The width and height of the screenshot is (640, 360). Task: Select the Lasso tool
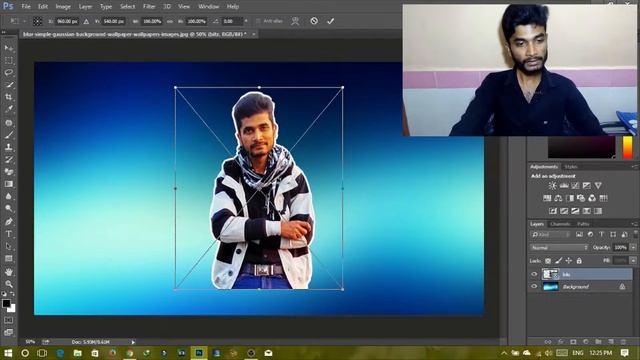pos(9,73)
